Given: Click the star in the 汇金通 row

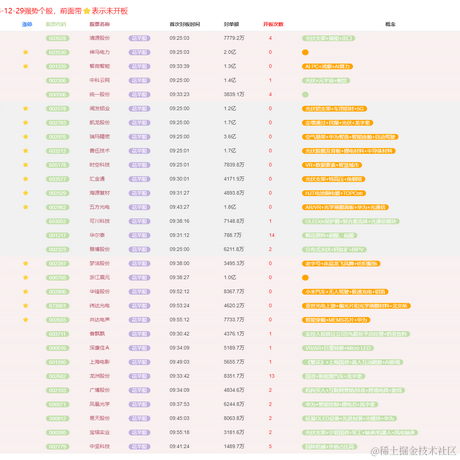Looking at the screenshot, I should point(26,179).
